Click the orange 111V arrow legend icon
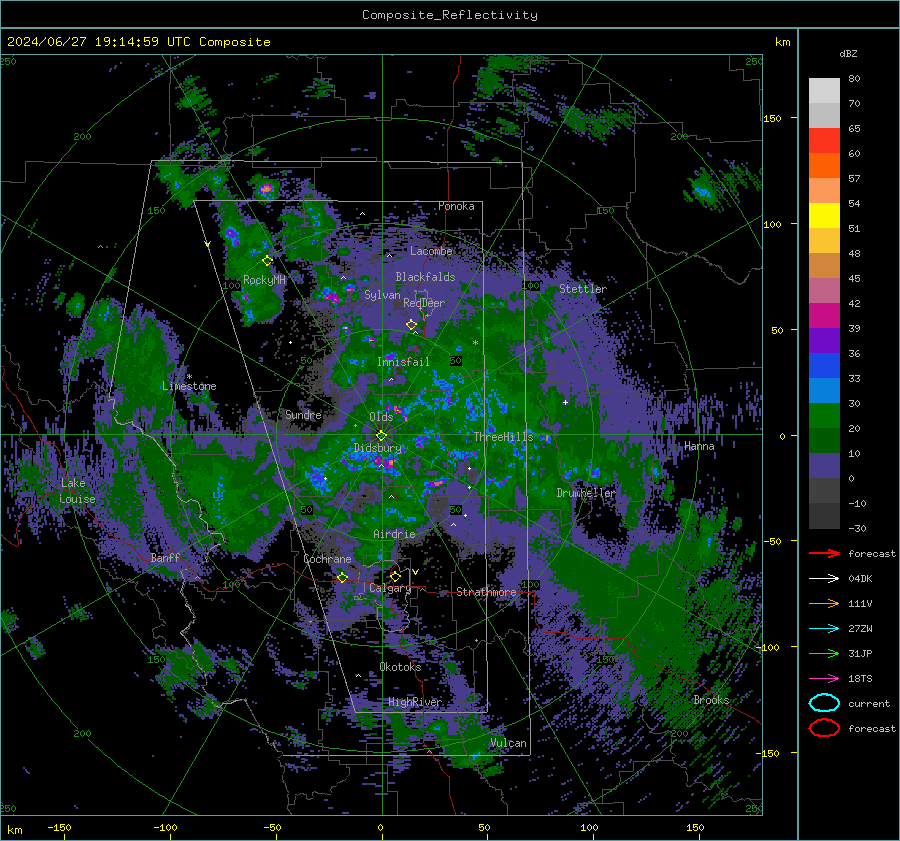The height and width of the screenshot is (841, 900). 824,603
